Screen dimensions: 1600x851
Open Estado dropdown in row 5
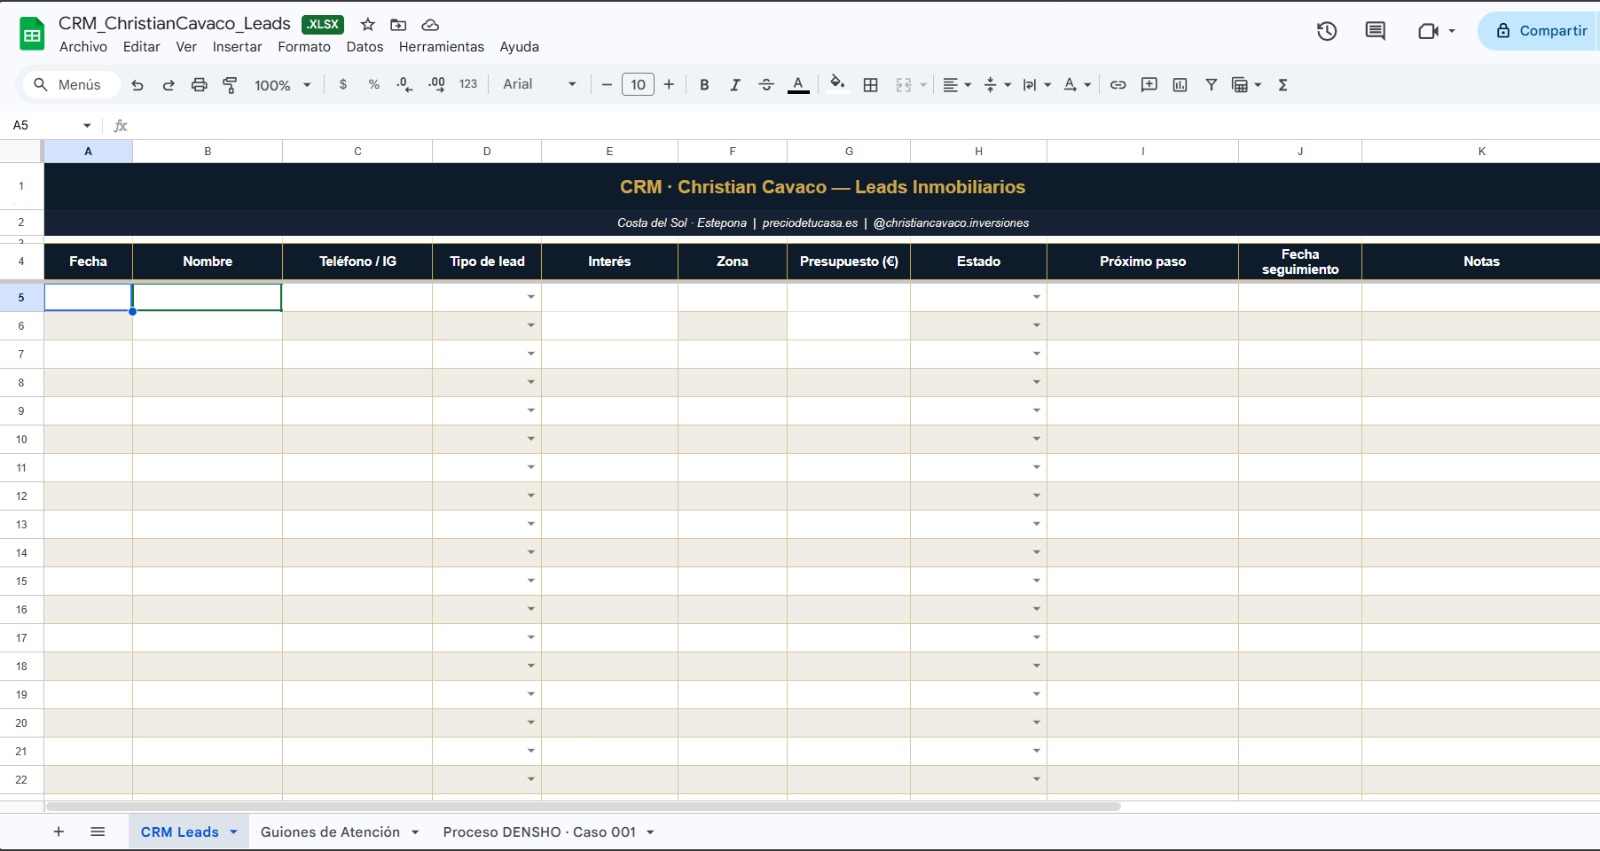pyautogui.click(x=1036, y=297)
